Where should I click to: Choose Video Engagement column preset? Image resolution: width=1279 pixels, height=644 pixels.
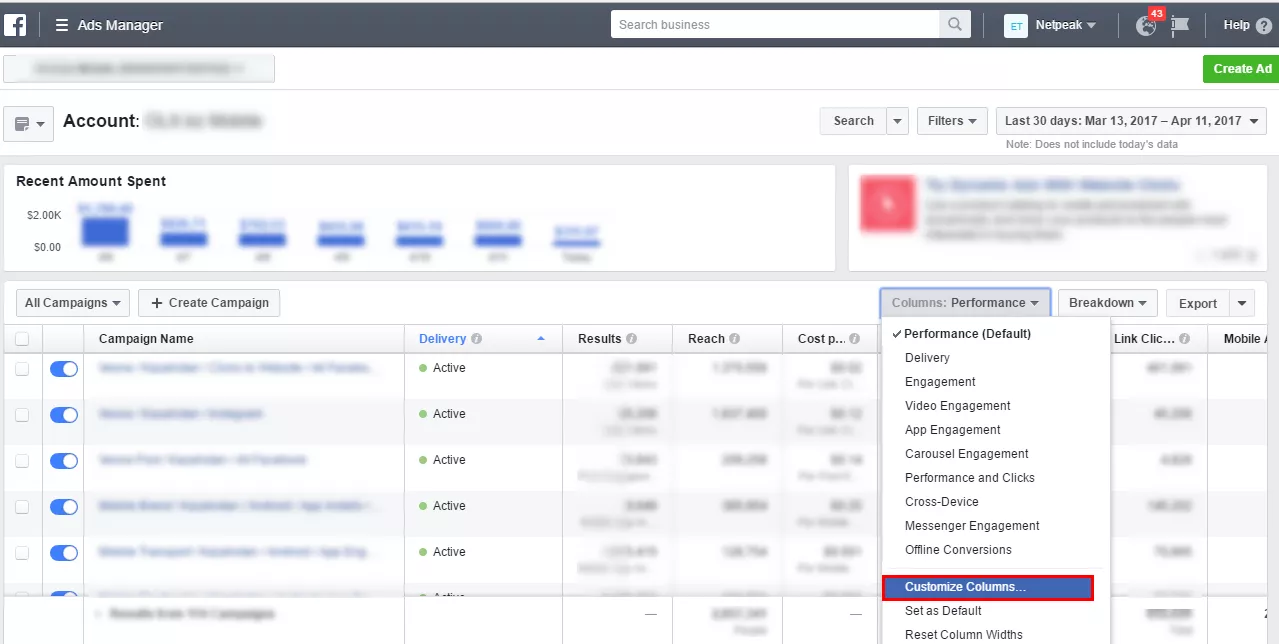(x=957, y=406)
